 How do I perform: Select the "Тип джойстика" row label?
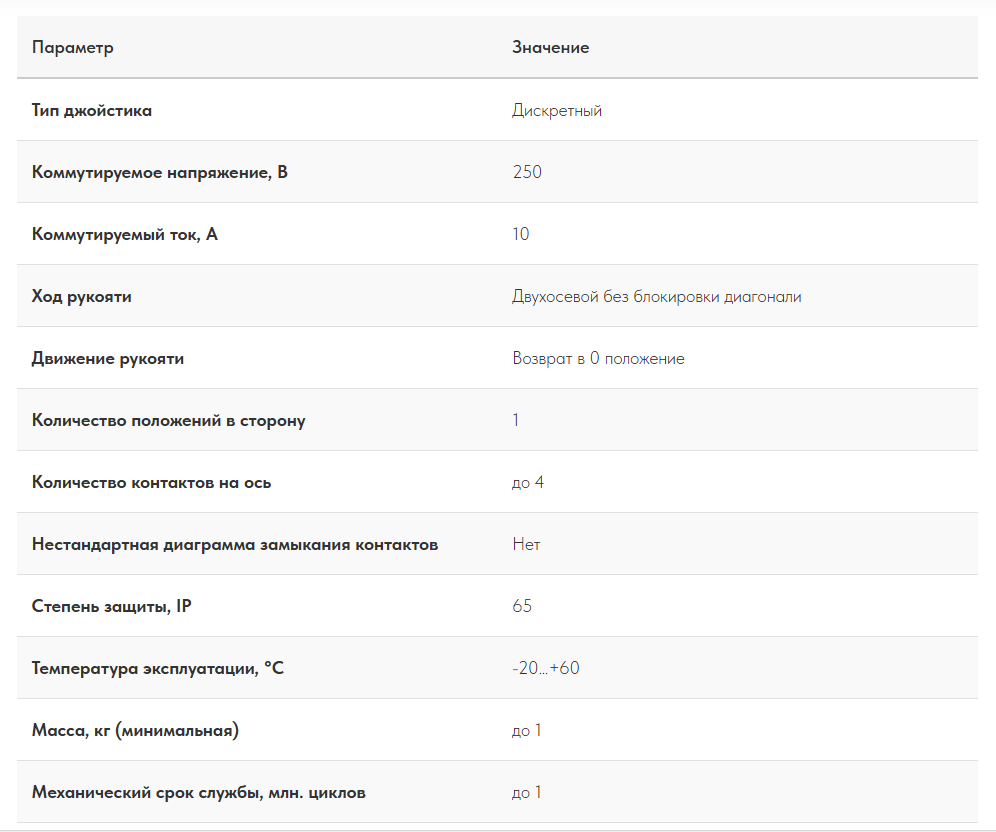coord(92,111)
